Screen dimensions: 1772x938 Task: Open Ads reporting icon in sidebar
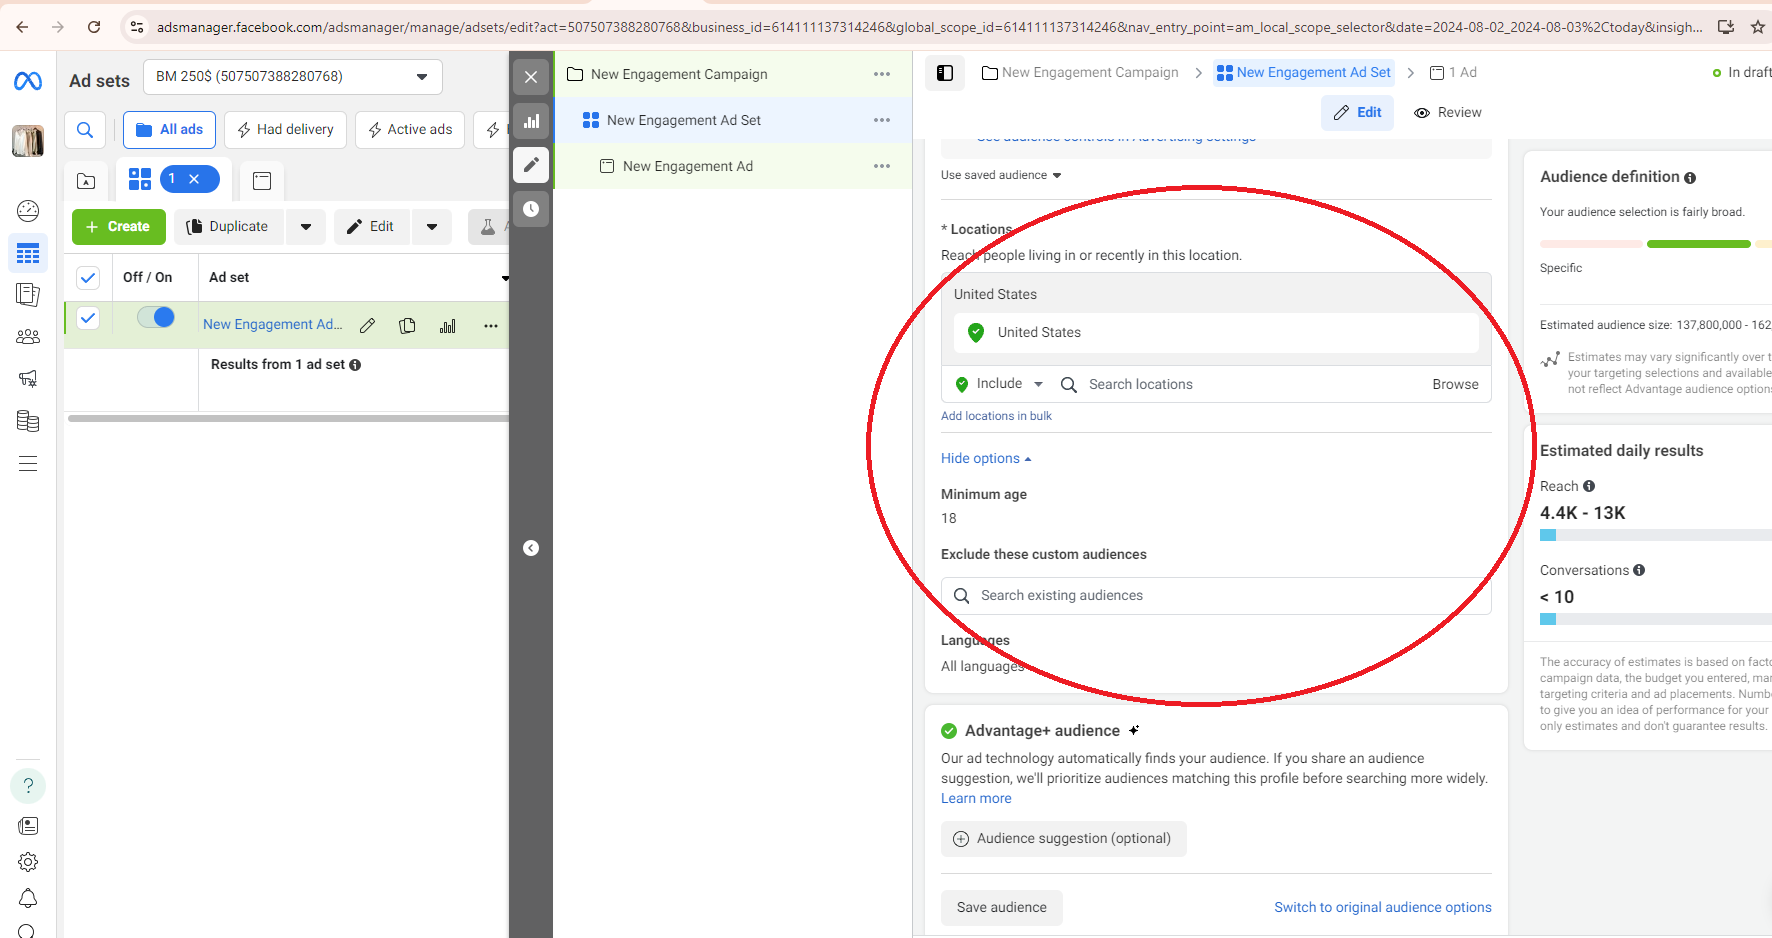click(x=28, y=295)
